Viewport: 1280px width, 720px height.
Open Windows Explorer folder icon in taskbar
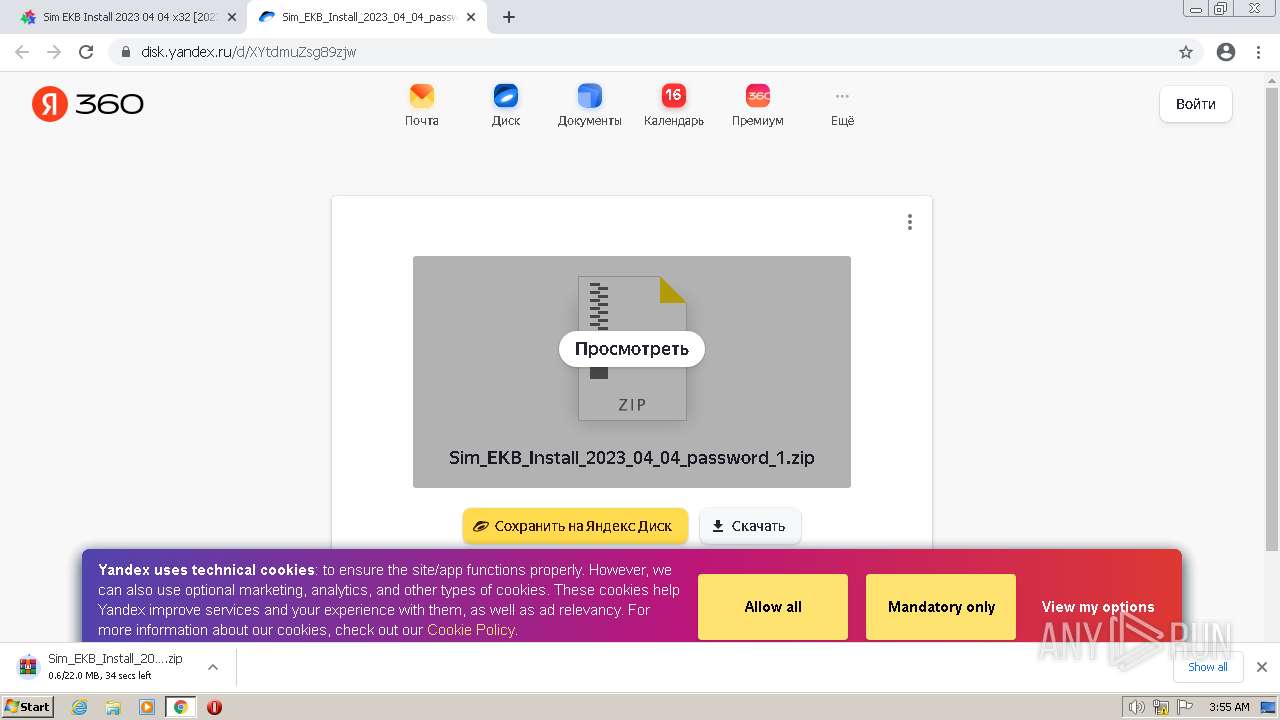point(113,707)
